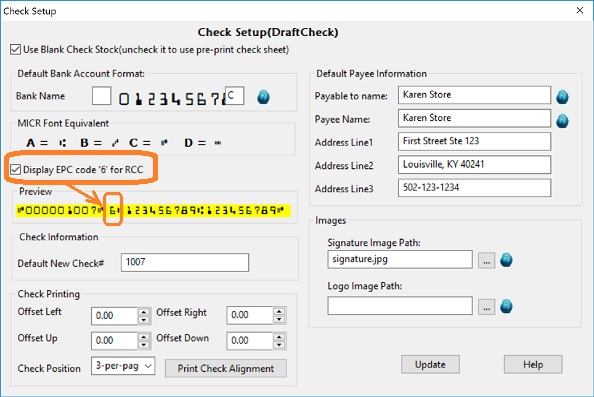The height and width of the screenshot is (397, 594).
Task: Focus the Payable to name field
Action: [474, 95]
